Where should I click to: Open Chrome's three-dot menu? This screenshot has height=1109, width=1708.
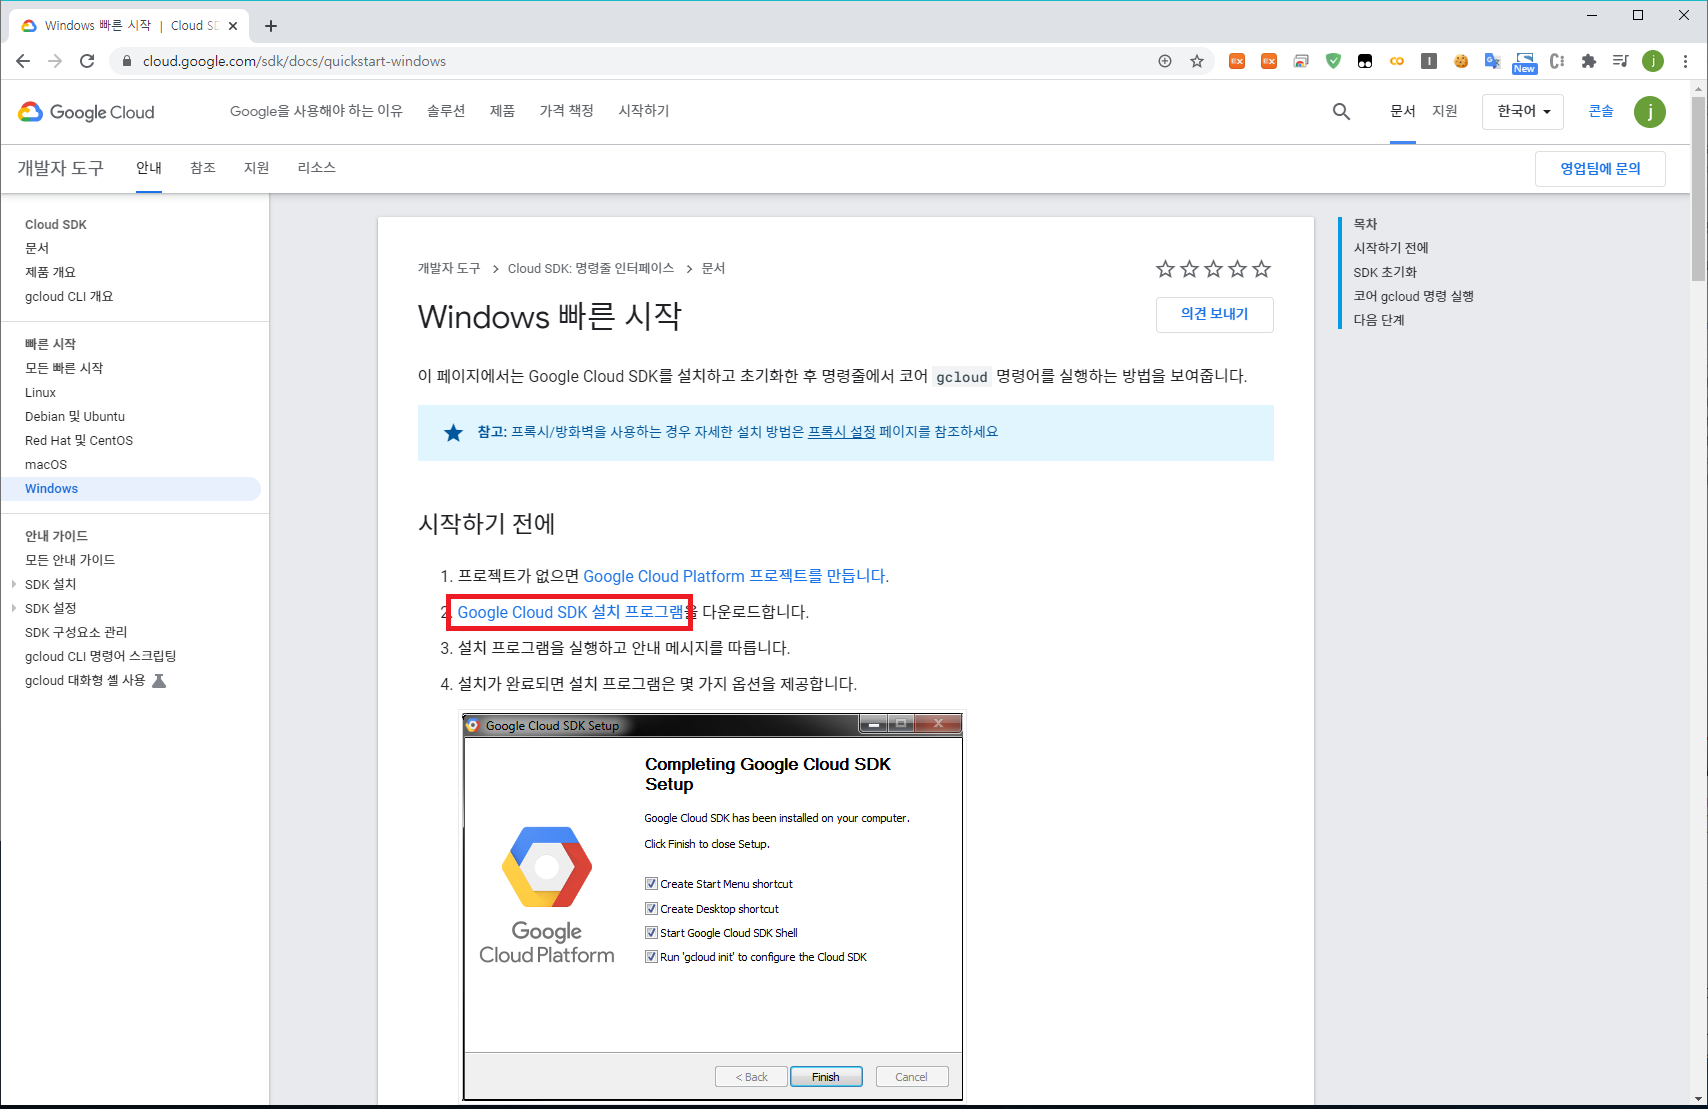coord(1685,61)
